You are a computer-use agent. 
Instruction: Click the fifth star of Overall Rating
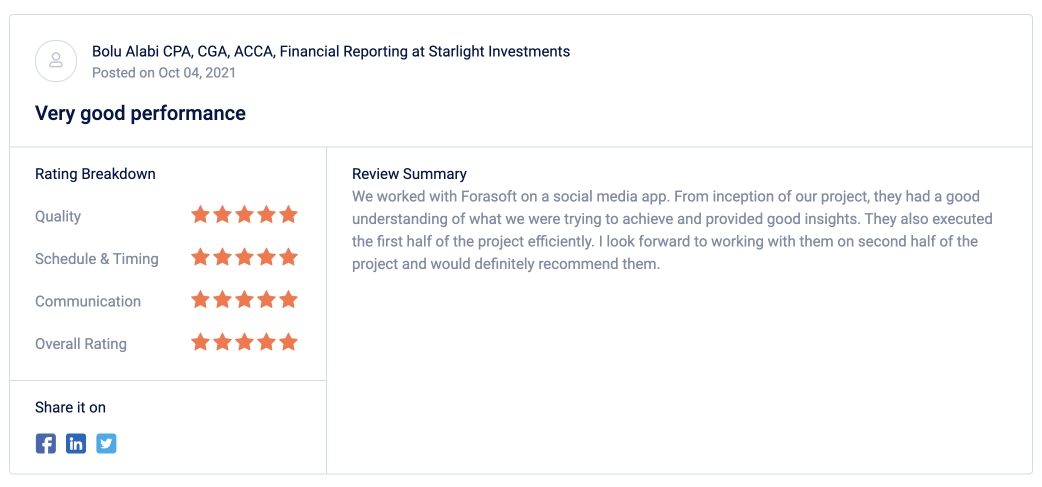[288, 342]
